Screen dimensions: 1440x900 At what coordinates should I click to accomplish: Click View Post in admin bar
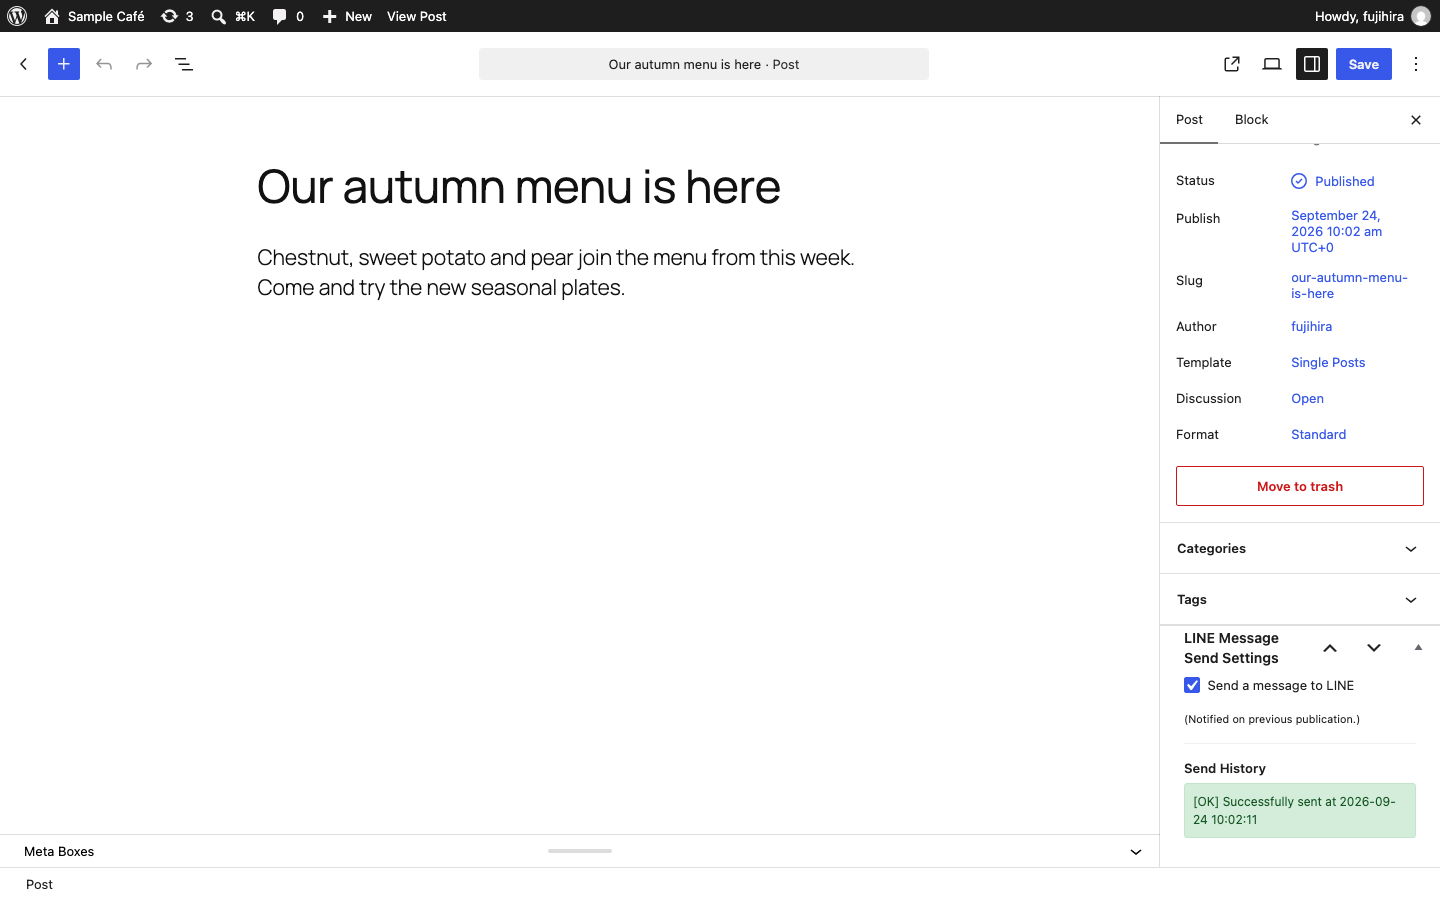pos(417,16)
